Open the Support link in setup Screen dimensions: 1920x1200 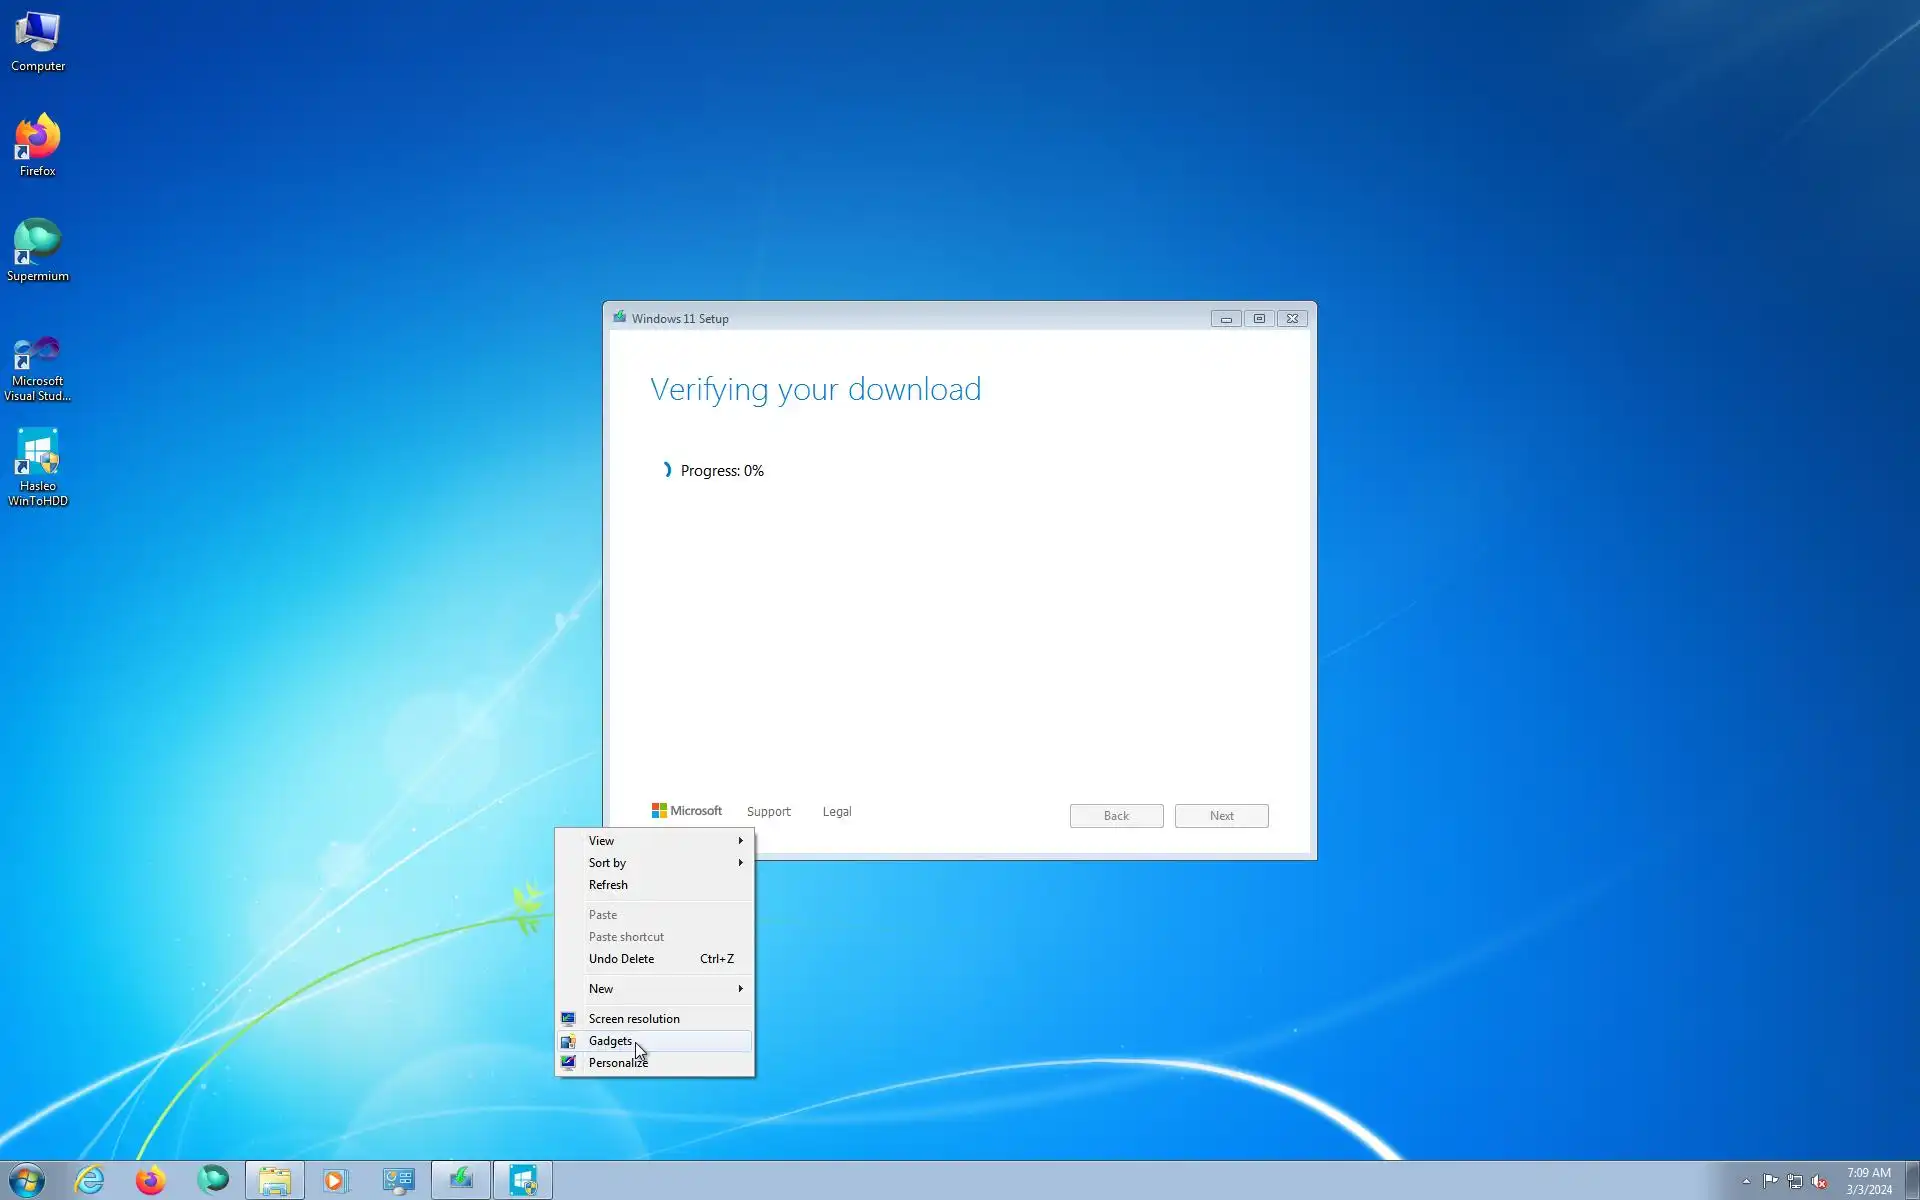tap(768, 812)
